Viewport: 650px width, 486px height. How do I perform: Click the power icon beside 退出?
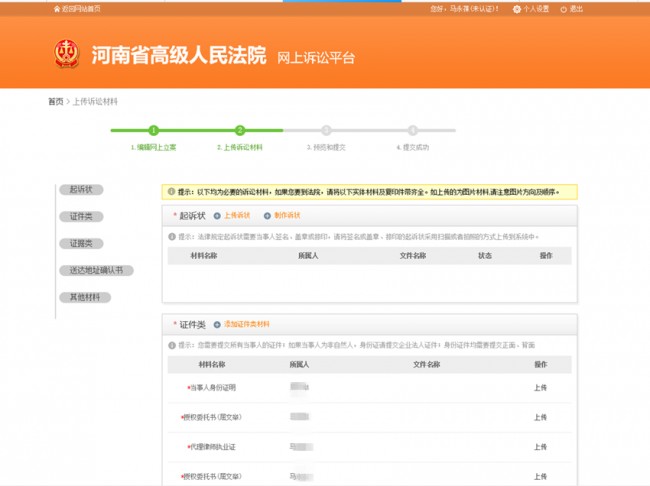pos(563,9)
